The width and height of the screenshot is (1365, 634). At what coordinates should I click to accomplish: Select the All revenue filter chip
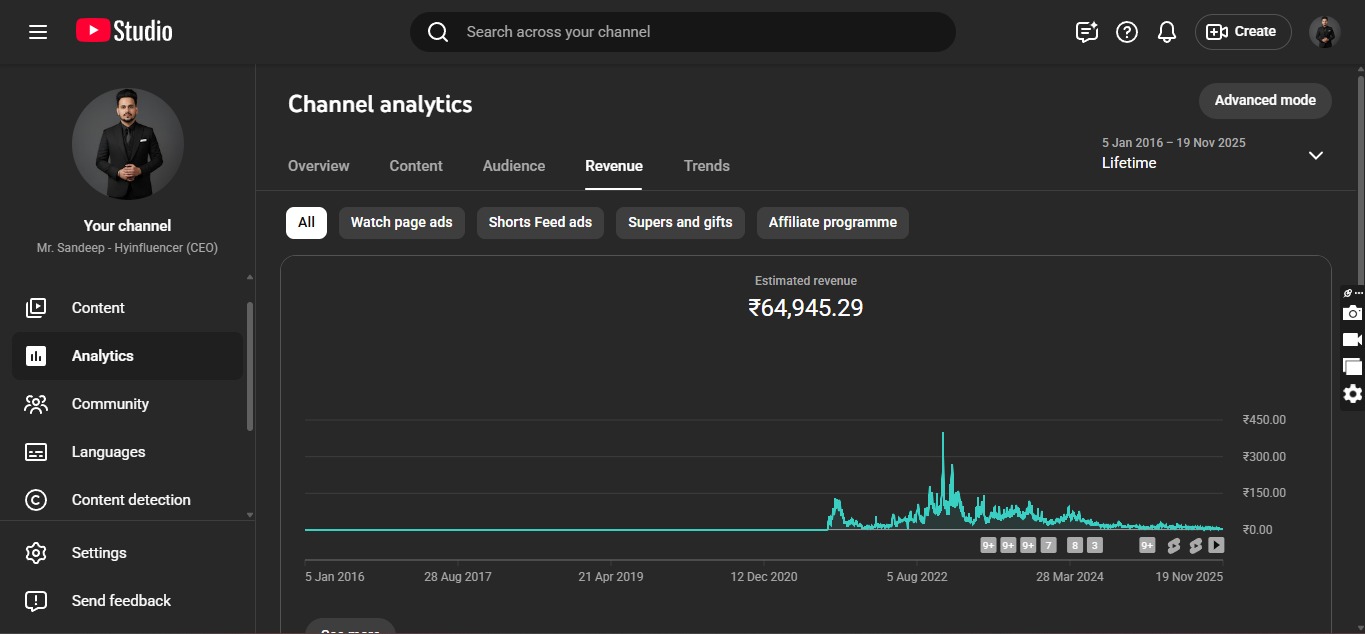(306, 222)
